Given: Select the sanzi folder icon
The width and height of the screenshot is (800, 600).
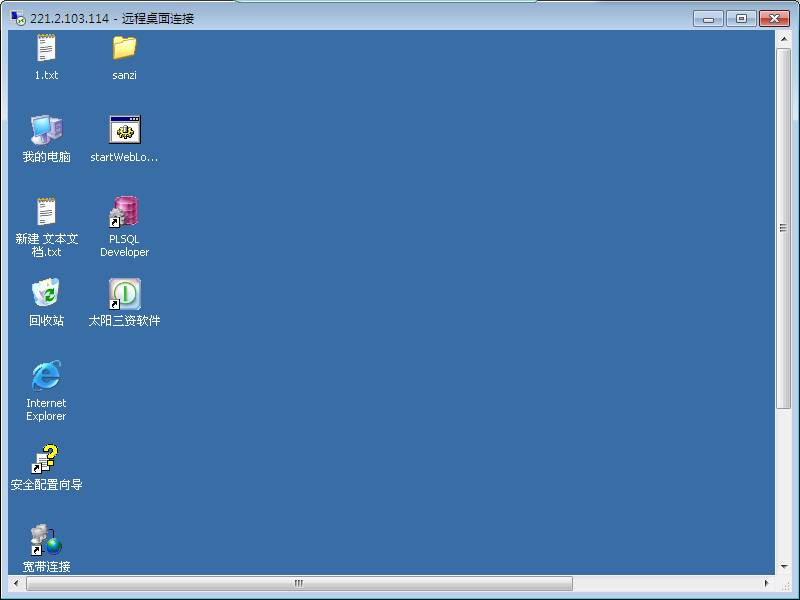Looking at the screenshot, I should click(x=124, y=48).
